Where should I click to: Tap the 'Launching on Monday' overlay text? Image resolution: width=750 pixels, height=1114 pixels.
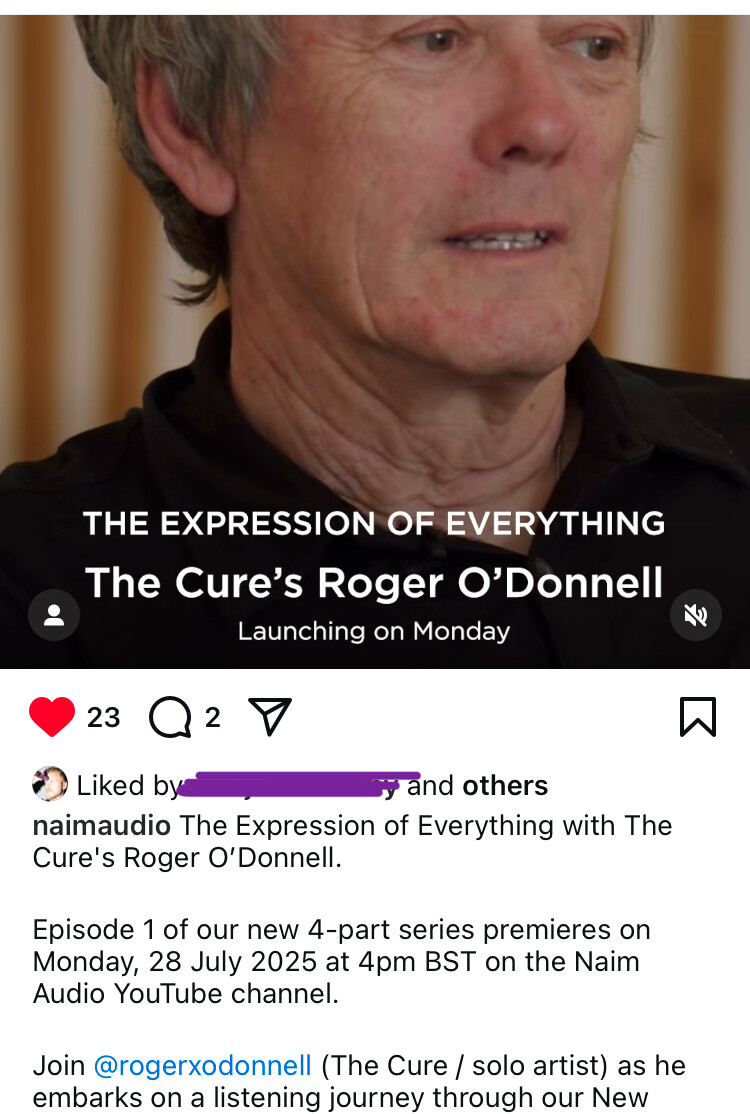(x=374, y=631)
